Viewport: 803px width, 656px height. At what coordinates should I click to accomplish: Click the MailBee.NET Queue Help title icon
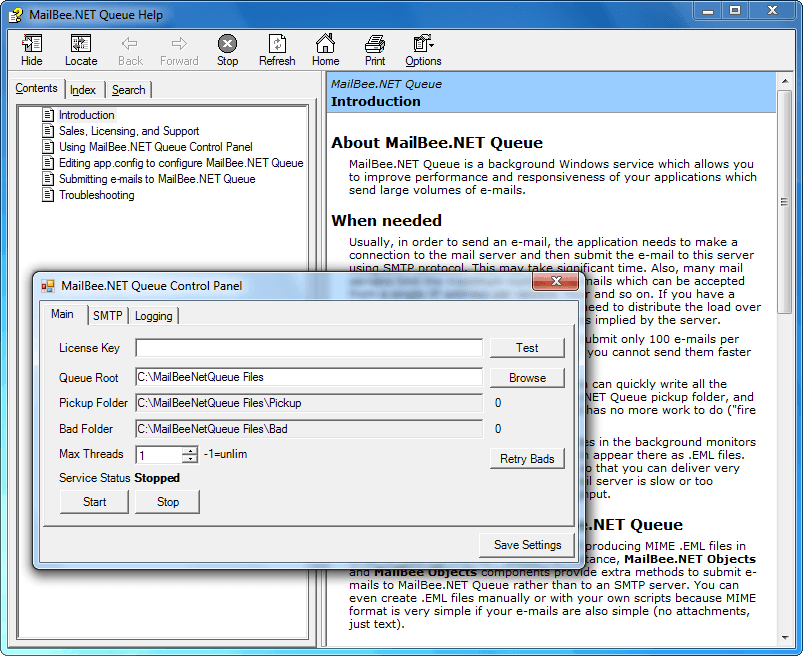16,15
